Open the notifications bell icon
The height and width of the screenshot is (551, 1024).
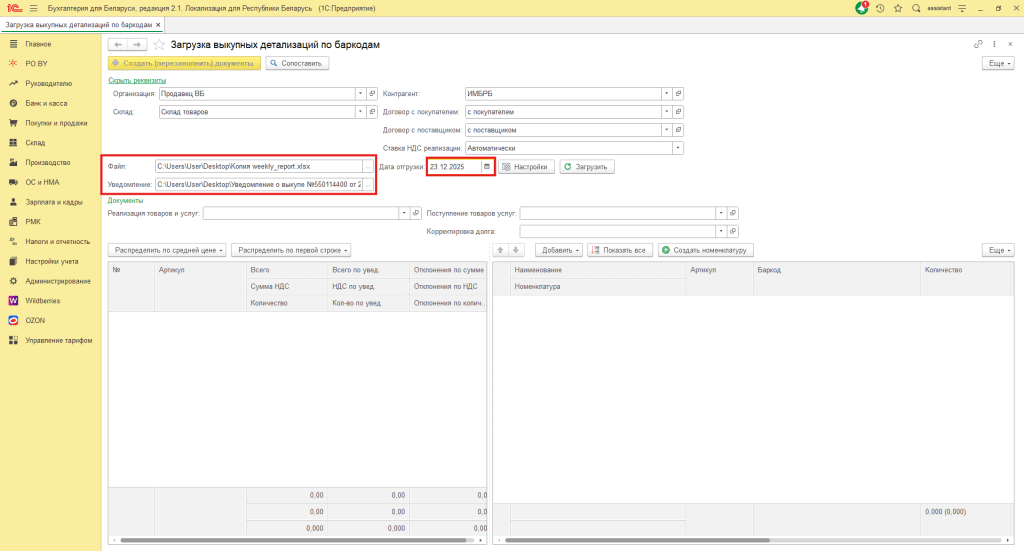(x=862, y=8)
